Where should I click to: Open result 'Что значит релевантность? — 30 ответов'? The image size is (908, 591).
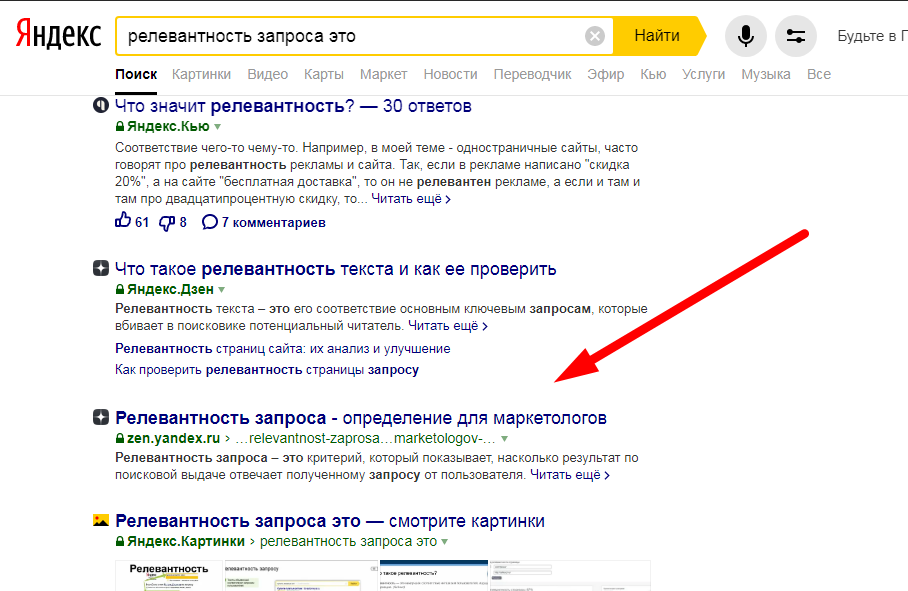click(293, 106)
